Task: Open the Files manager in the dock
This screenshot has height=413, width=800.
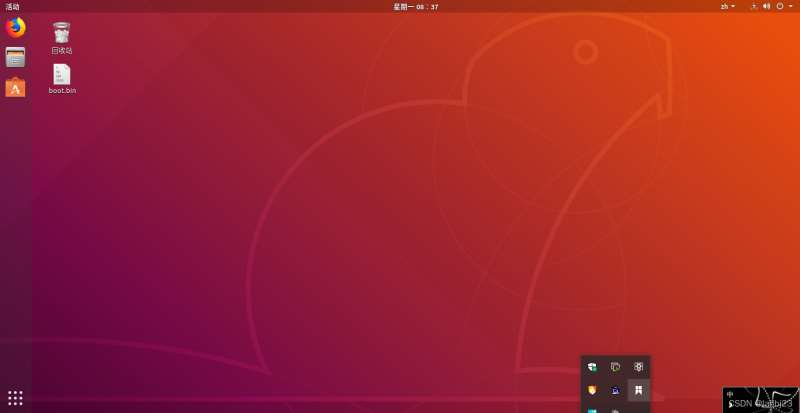Action: [x=15, y=57]
